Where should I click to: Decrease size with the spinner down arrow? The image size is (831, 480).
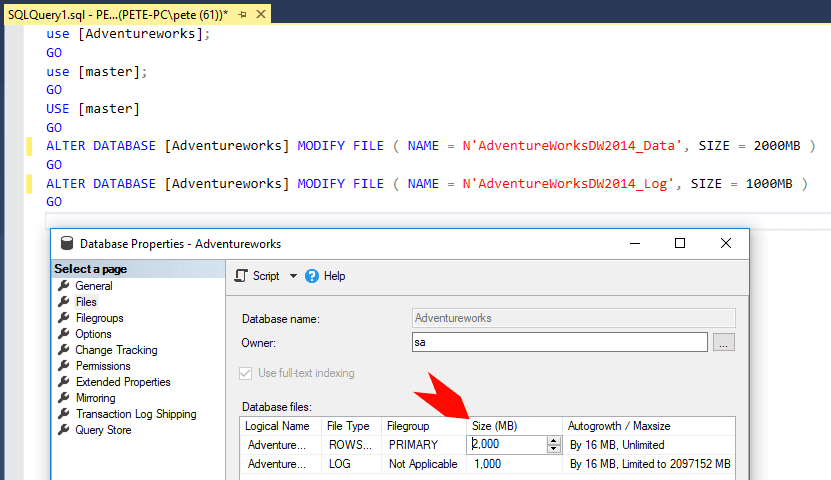point(554,449)
